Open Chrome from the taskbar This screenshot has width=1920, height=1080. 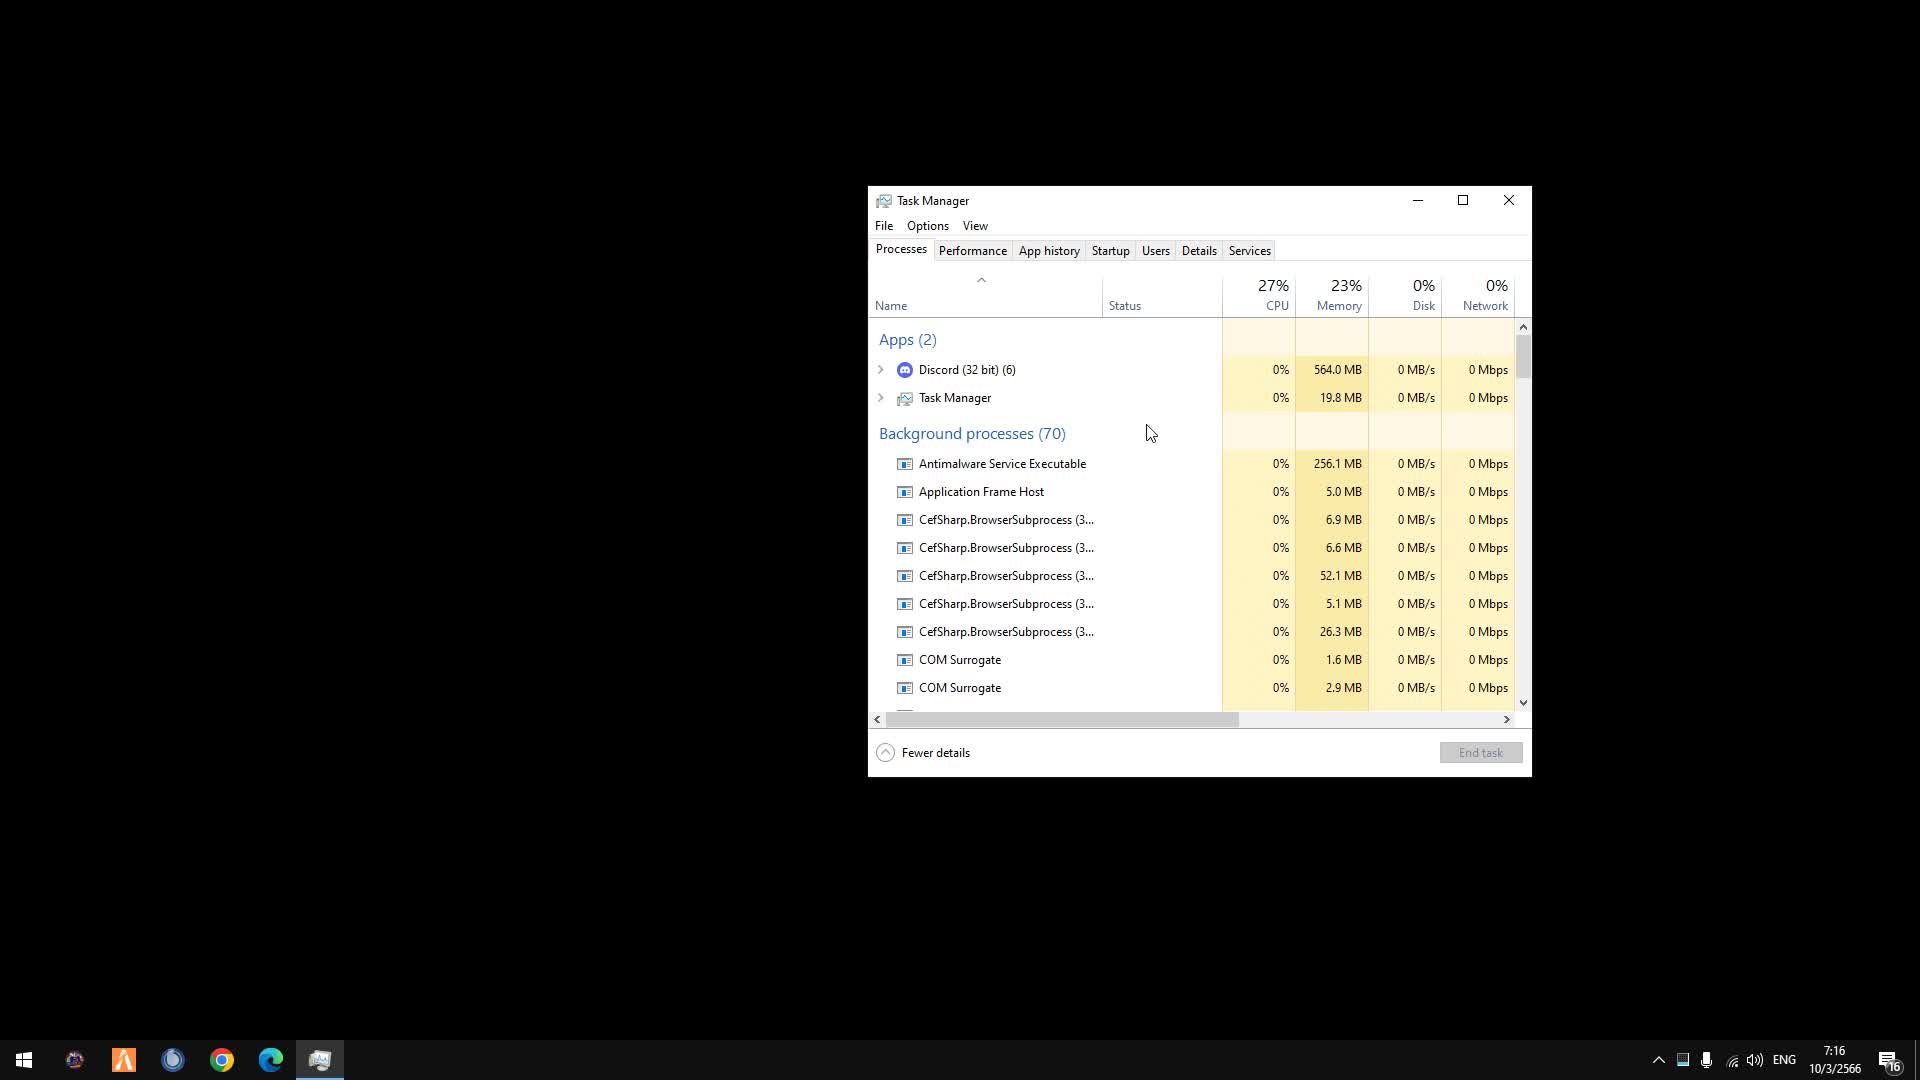pos(222,1060)
